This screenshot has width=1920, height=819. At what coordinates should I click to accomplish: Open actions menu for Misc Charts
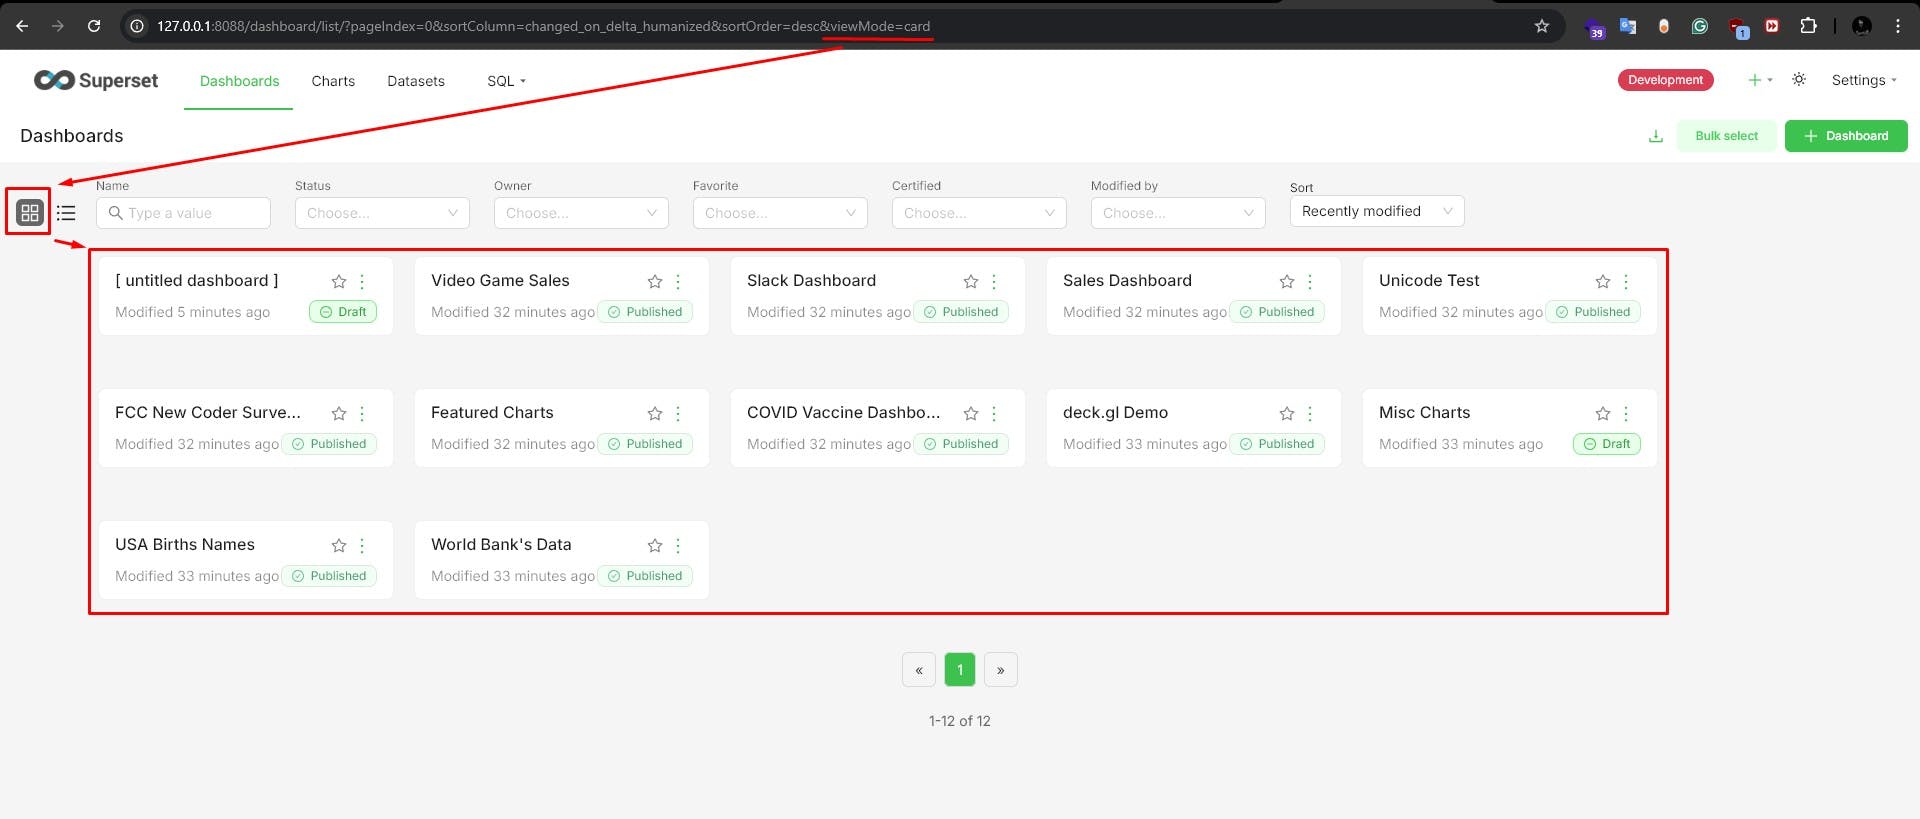point(1626,414)
